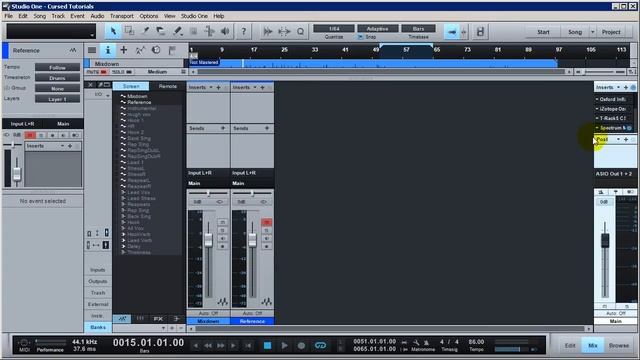Toggle the Inspector (i) icon
This screenshot has height=360, width=640.
(x=108, y=50)
